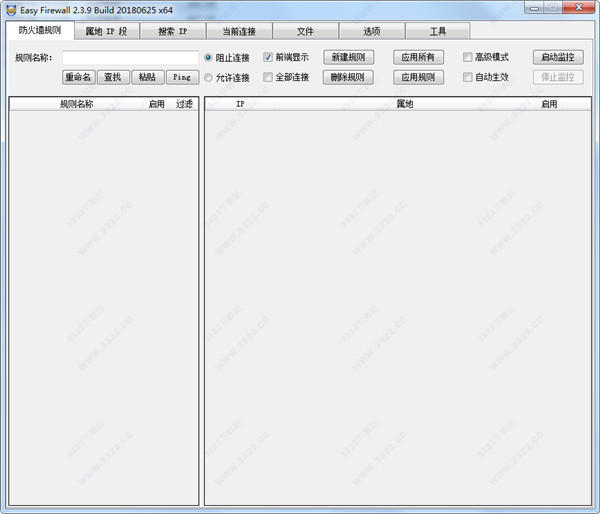
Task: Click the 删除规则 button
Action: (x=348, y=77)
